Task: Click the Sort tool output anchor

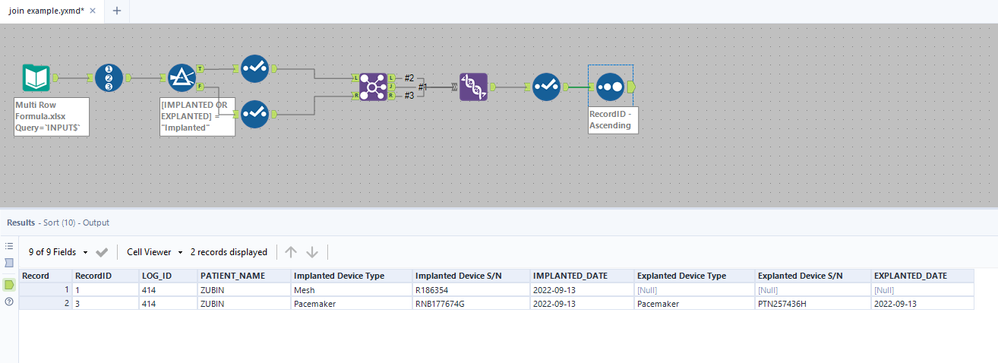Action: tap(631, 86)
